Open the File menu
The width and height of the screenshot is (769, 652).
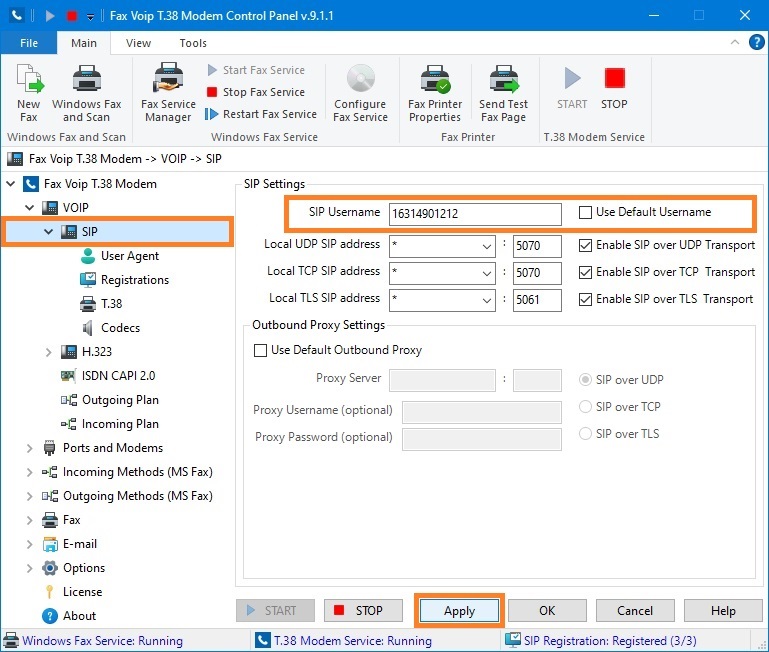coord(29,43)
